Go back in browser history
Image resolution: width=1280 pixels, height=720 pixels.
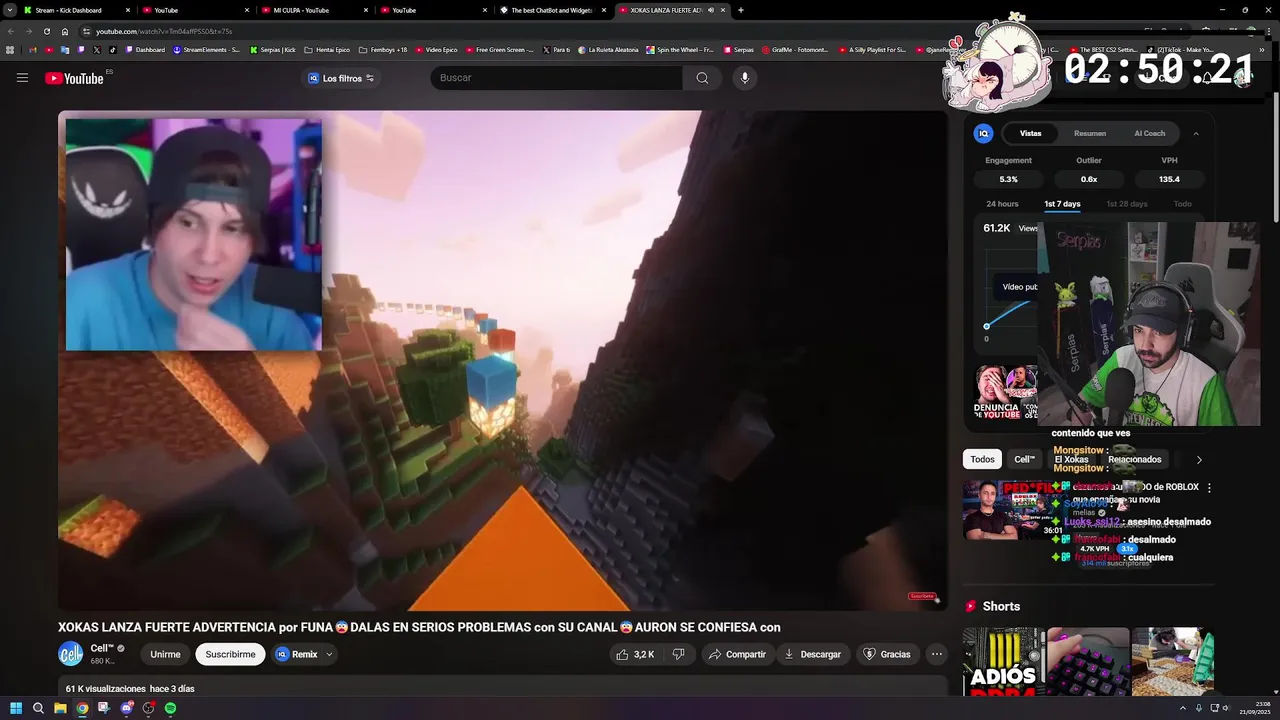[11, 31]
